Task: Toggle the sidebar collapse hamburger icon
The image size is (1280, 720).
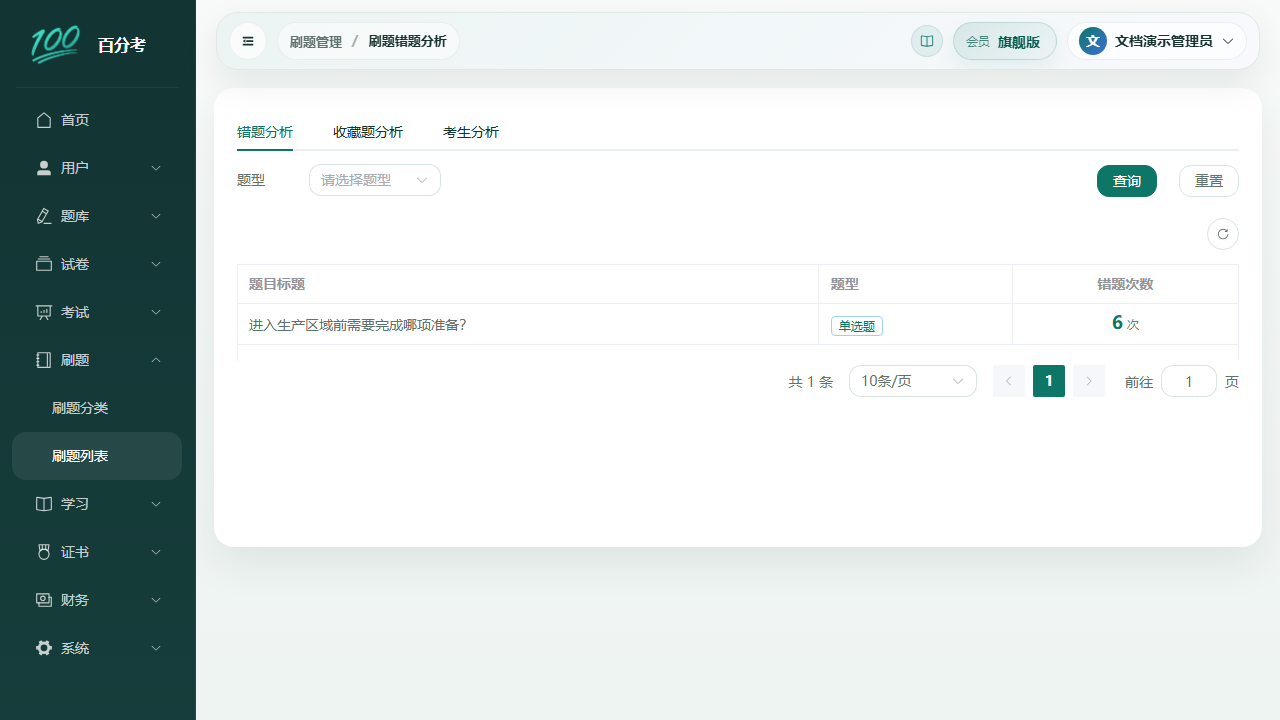Action: coord(248,41)
